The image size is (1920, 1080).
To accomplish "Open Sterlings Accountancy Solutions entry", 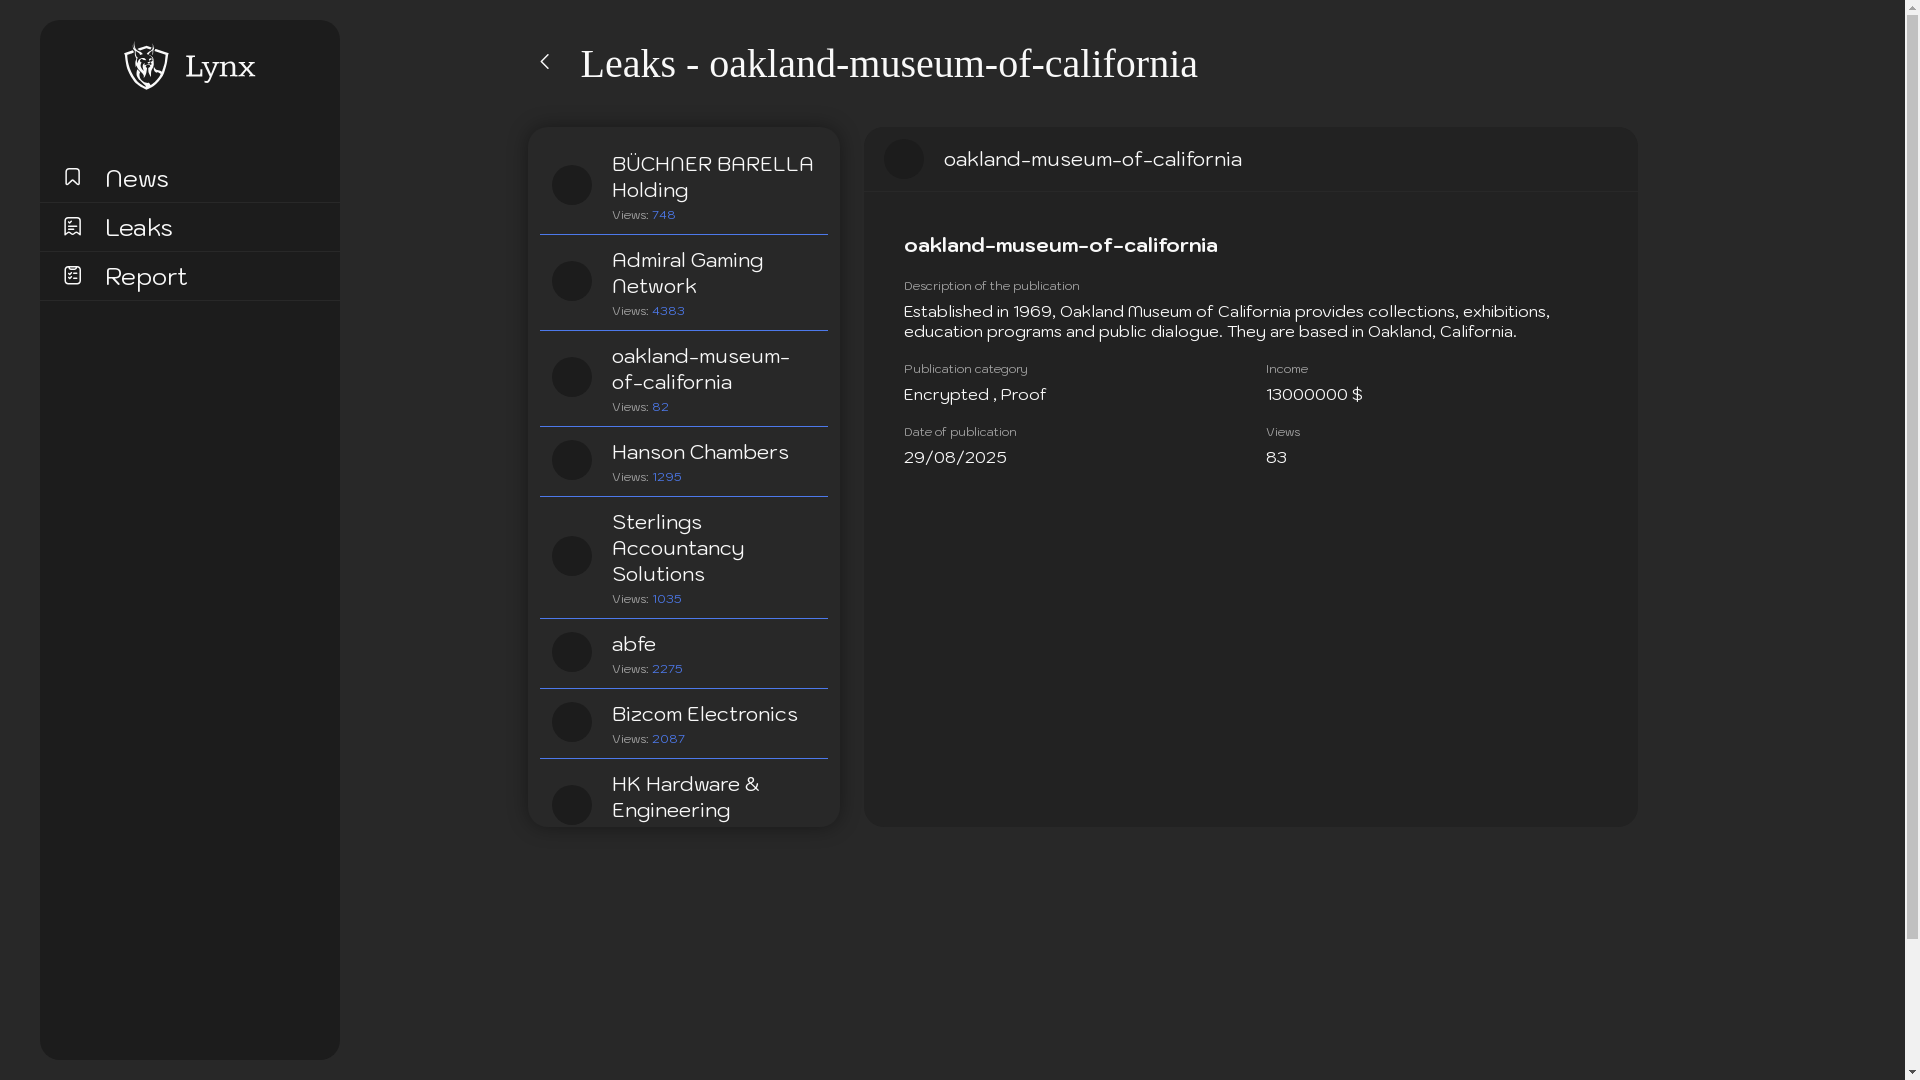I will [x=678, y=548].
